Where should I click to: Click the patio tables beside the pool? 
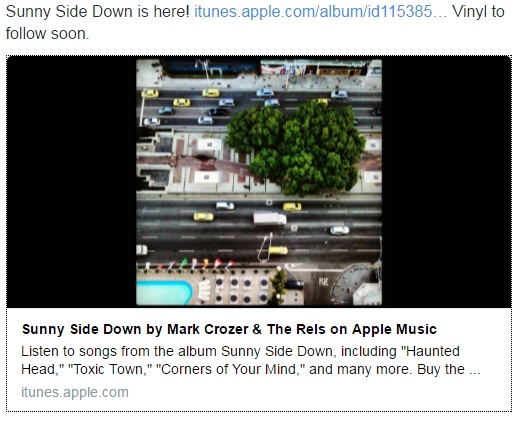[240, 290]
